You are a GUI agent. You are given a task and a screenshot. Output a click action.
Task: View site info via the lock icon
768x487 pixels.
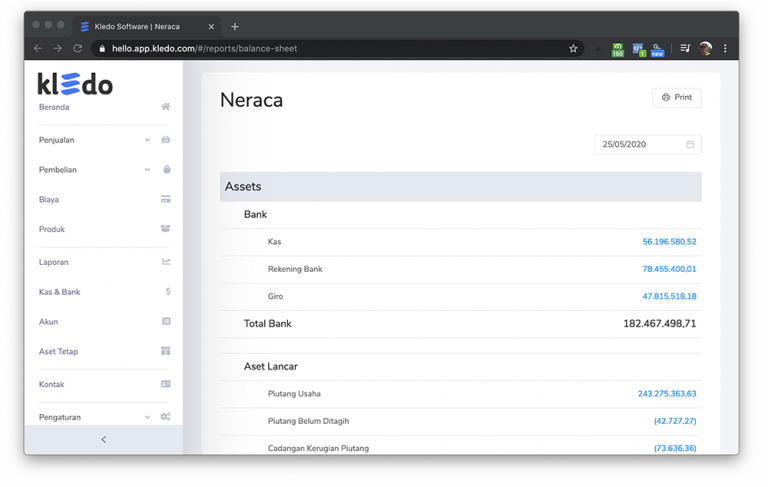[102, 49]
